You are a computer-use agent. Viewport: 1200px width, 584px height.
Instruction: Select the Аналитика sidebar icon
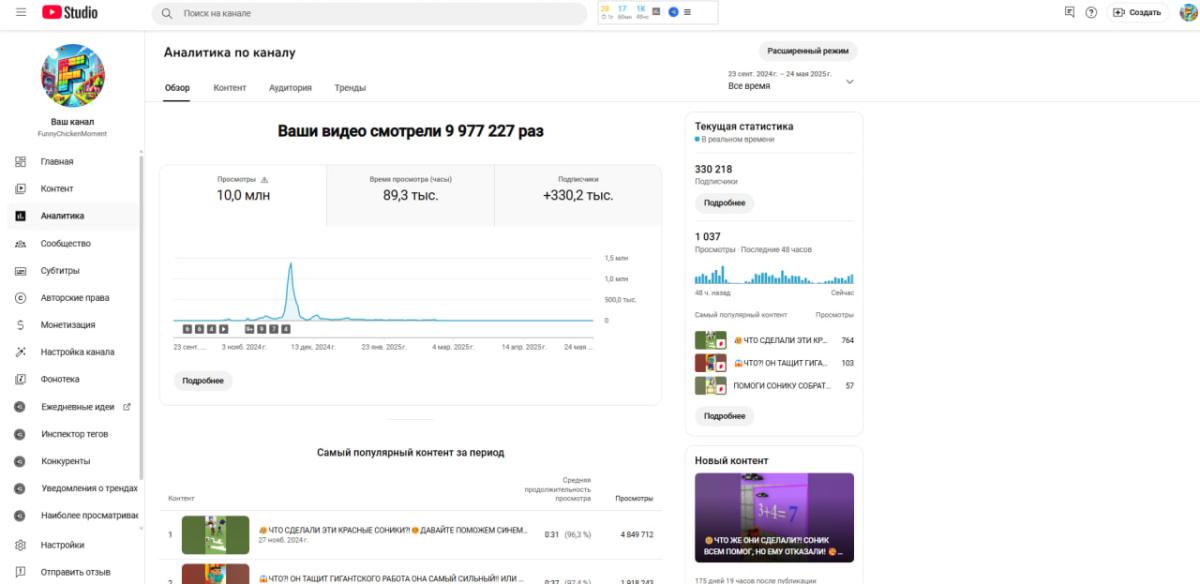[20, 216]
